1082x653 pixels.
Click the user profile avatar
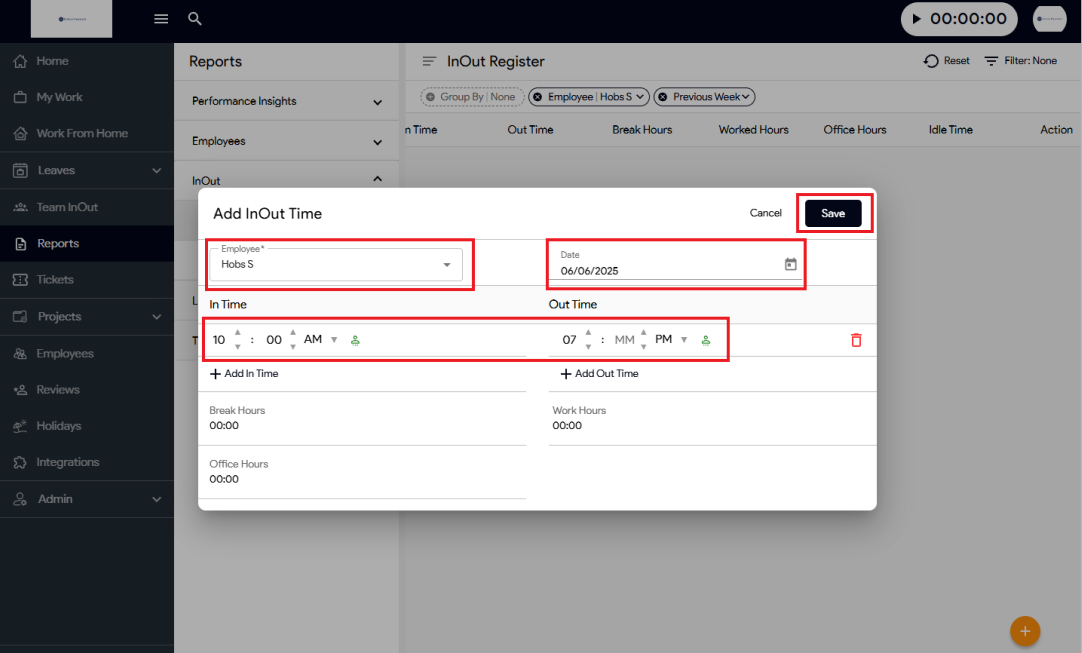pos(1049,19)
